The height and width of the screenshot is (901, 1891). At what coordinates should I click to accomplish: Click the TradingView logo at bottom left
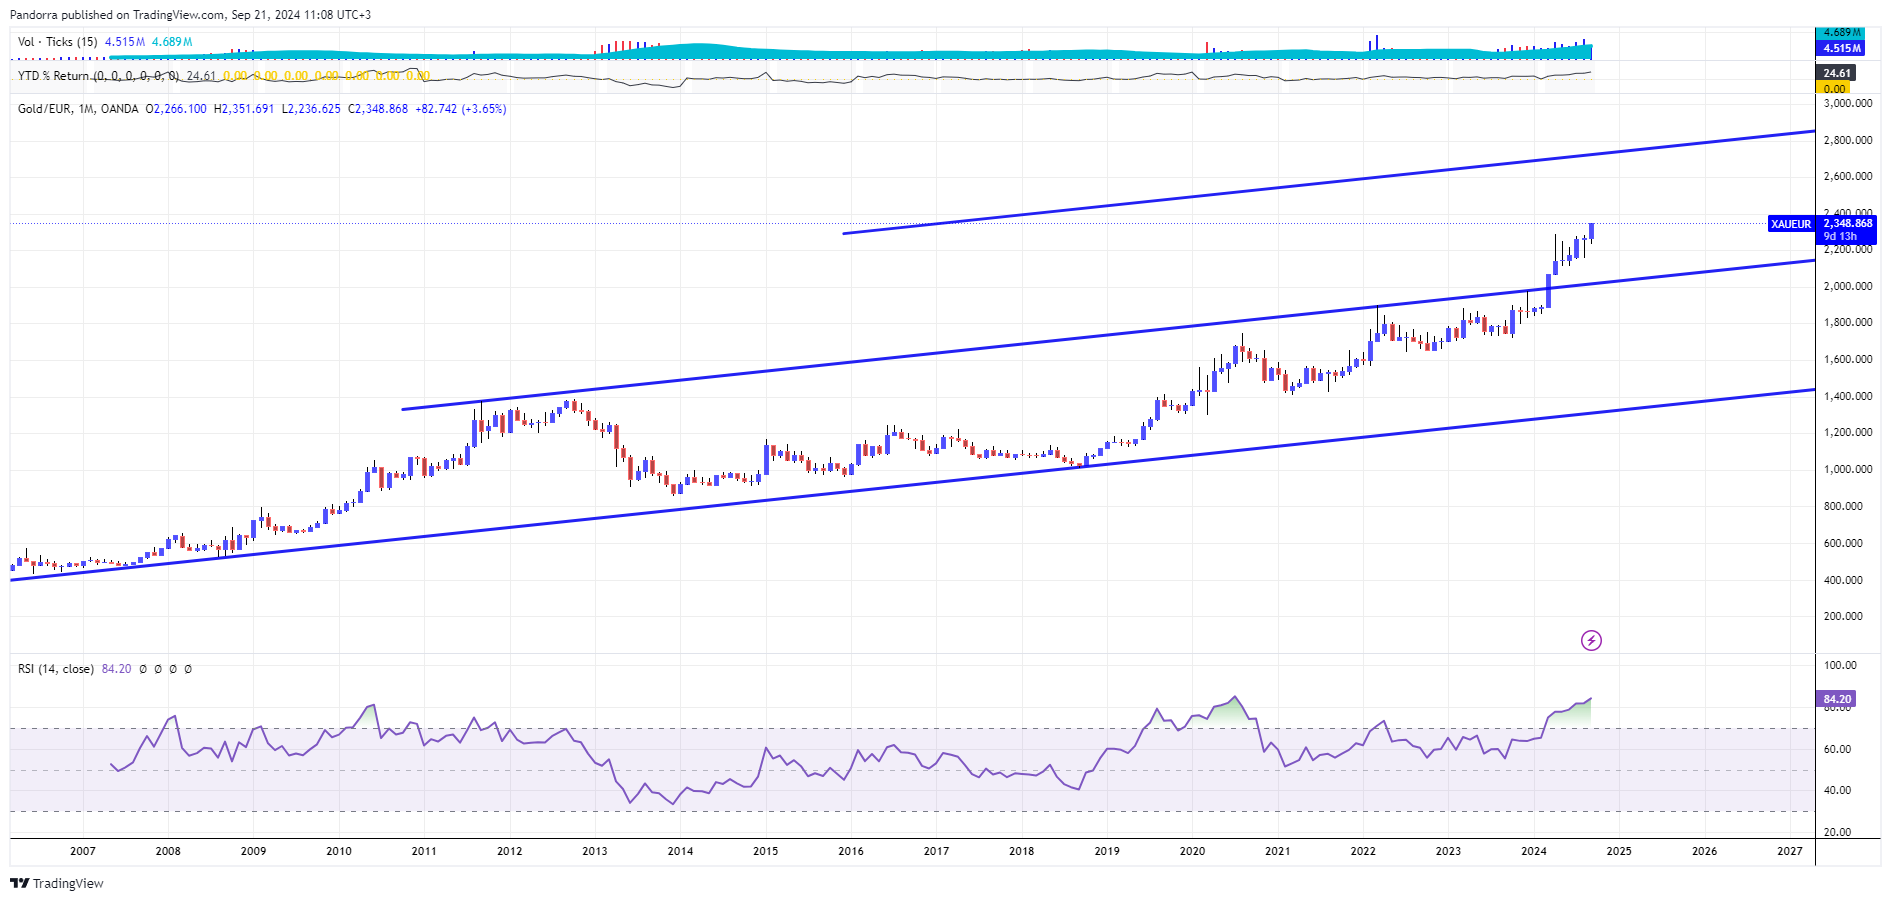point(57,883)
